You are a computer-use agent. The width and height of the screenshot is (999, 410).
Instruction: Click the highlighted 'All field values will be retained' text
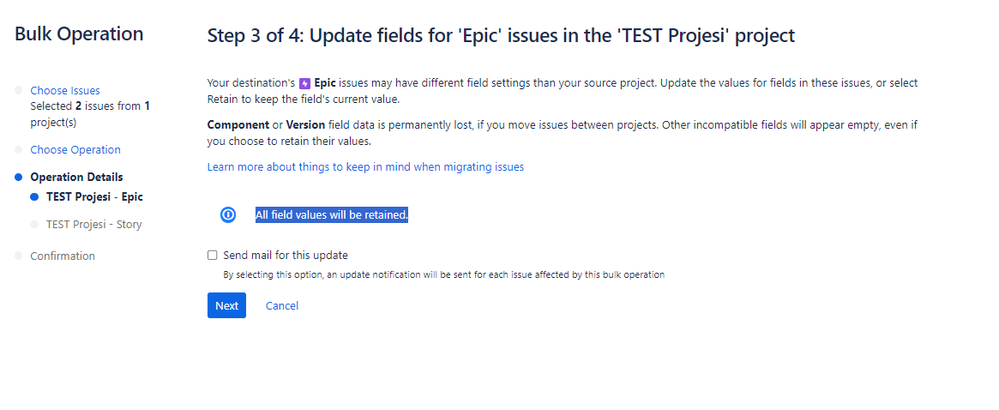331,215
